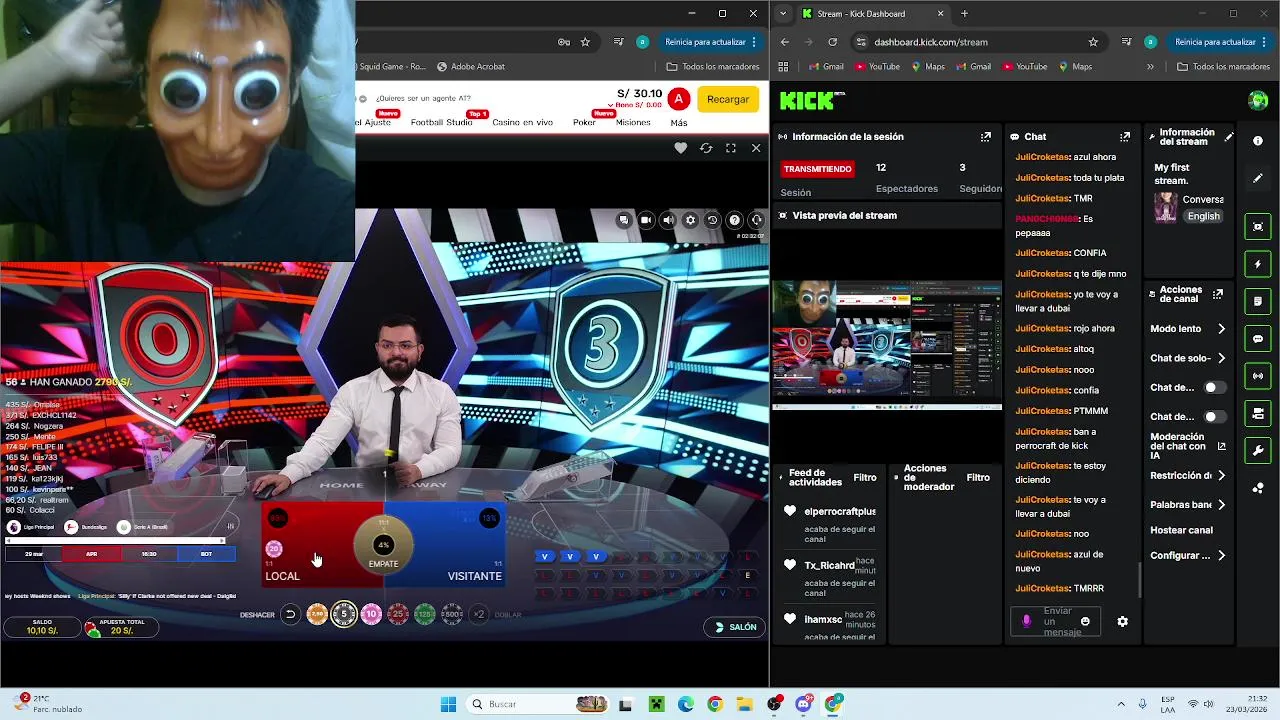Open the live game chat bubble icon
Image resolution: width=1280 pixels, height=720 pixels.
623,220
